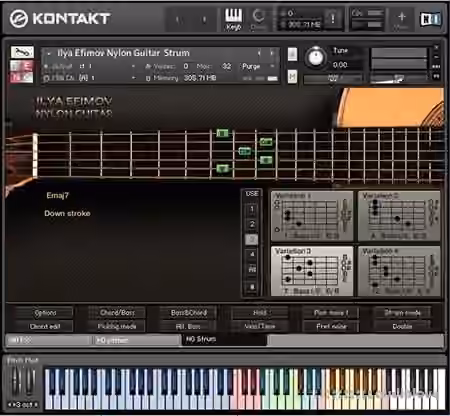
Task: Toggle the Fret noise button
Action: click(331, 326)
